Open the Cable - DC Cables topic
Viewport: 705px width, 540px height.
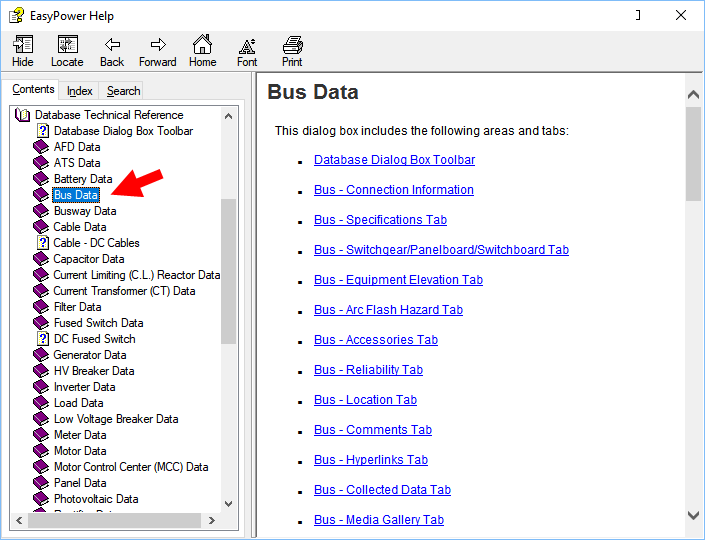[96, 243]
